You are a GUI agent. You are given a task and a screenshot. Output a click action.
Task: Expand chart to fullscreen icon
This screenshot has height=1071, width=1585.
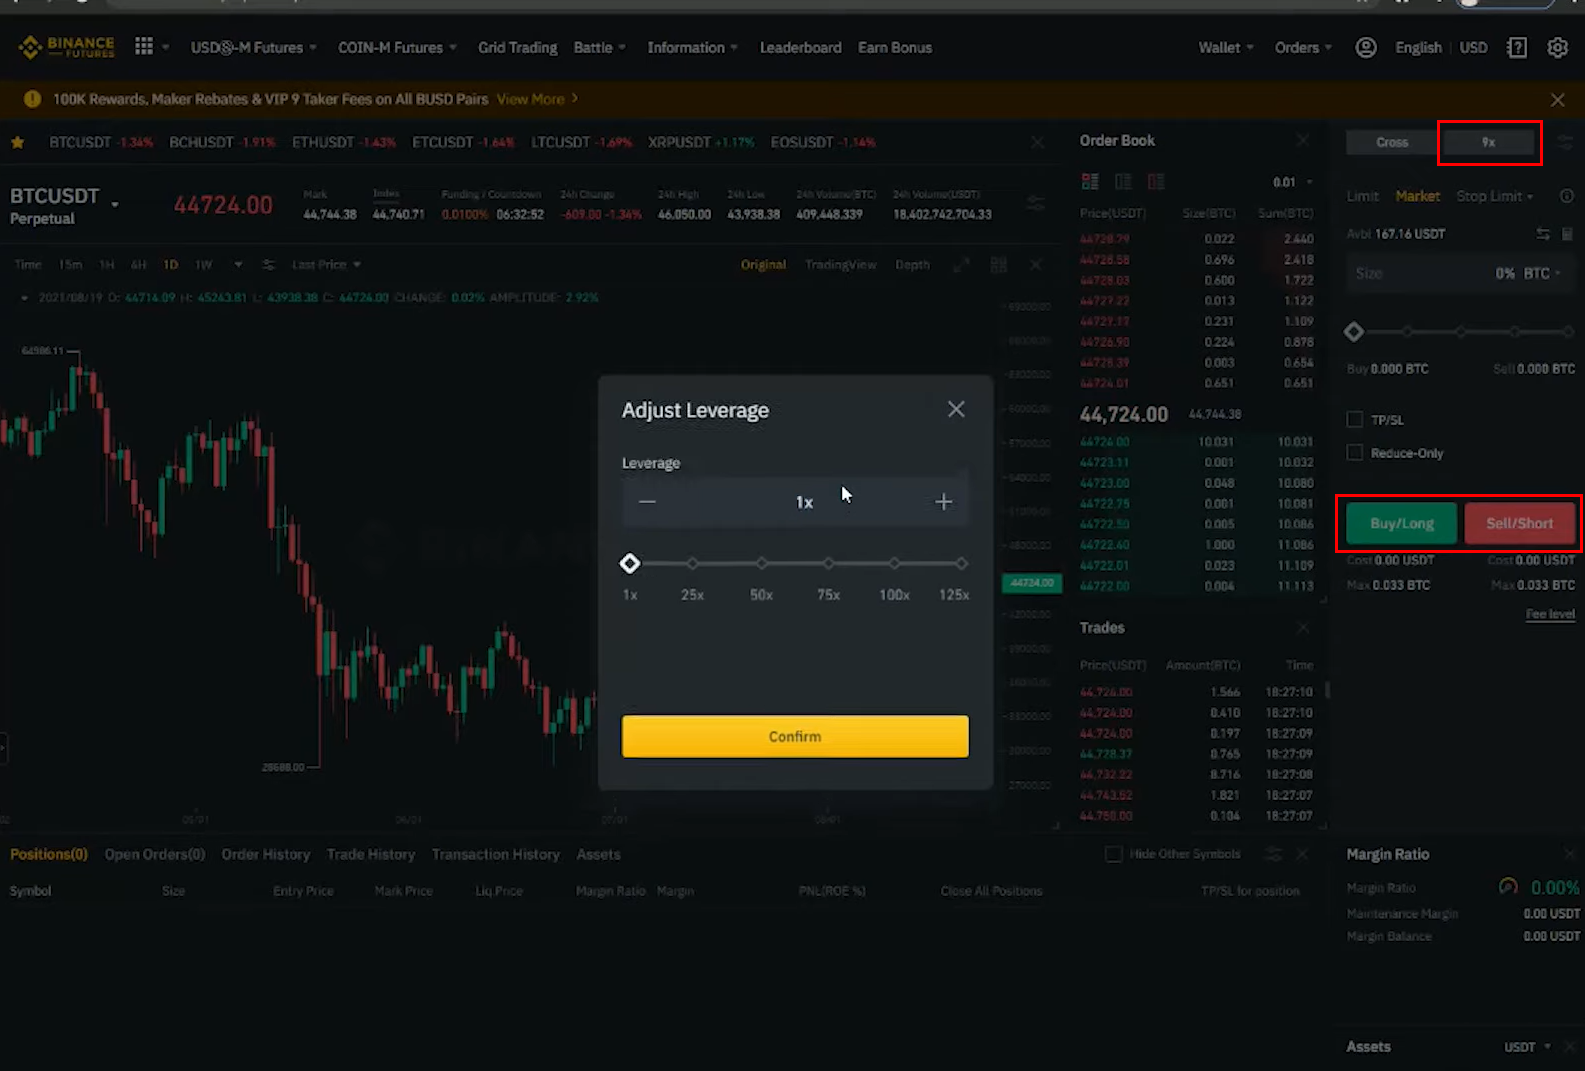[x=961, y=264]
